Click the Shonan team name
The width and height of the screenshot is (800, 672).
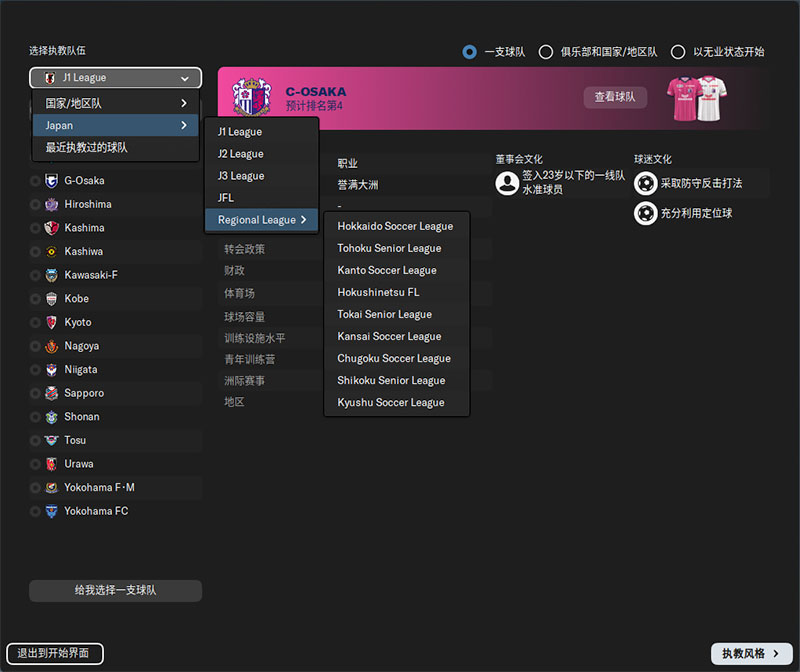tap(82, 417)
